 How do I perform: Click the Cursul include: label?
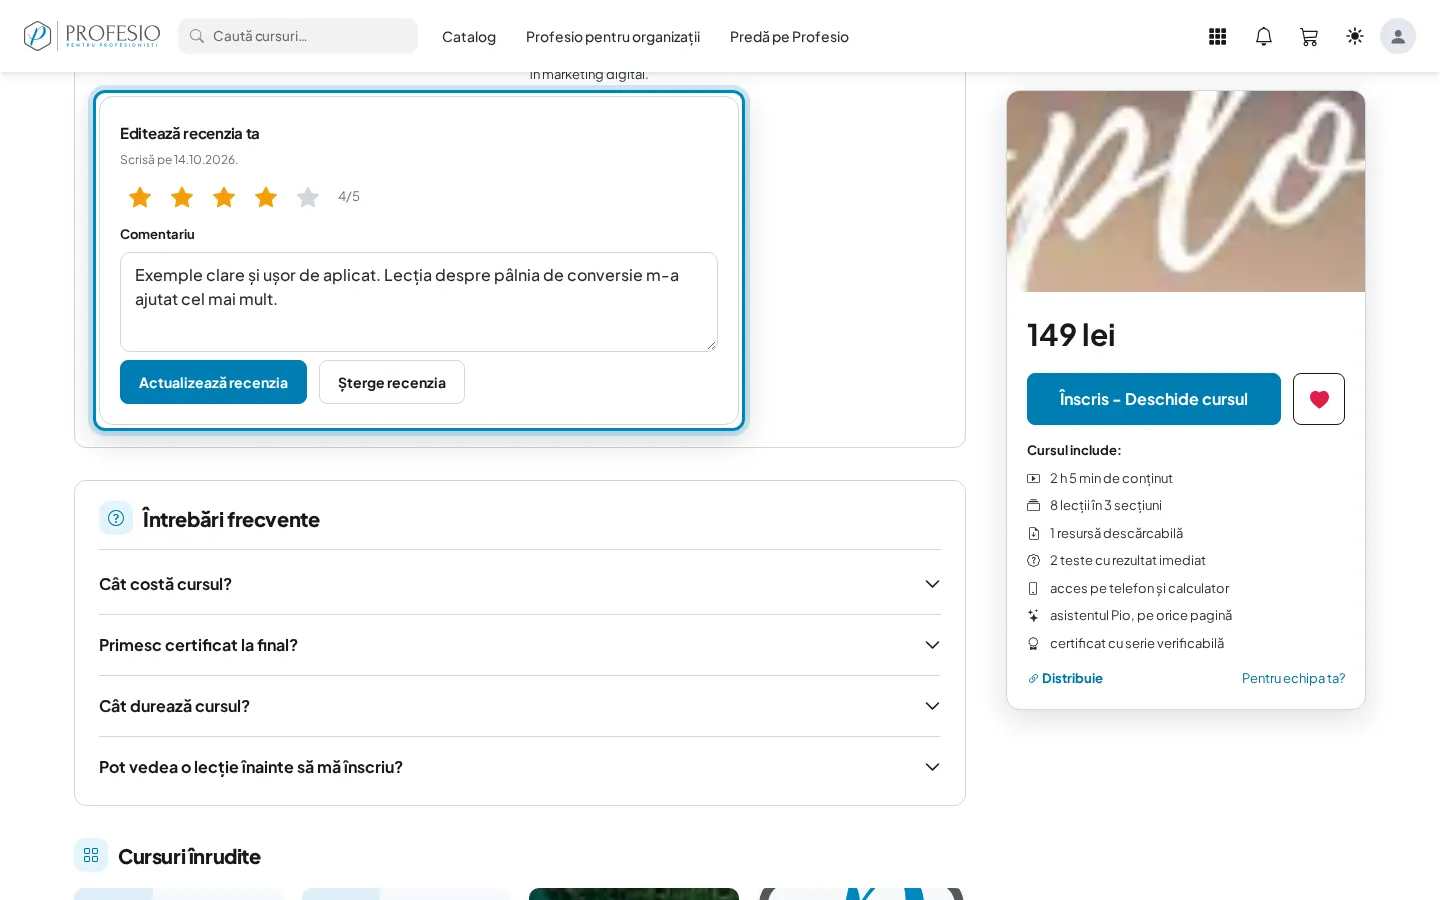pos(1074,451)
